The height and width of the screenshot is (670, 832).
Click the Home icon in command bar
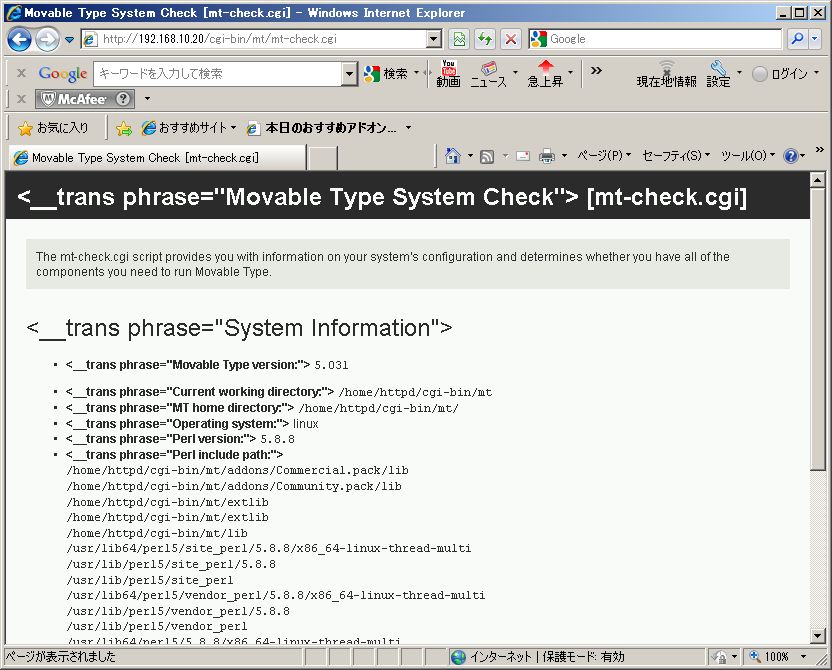coord(453,156)
